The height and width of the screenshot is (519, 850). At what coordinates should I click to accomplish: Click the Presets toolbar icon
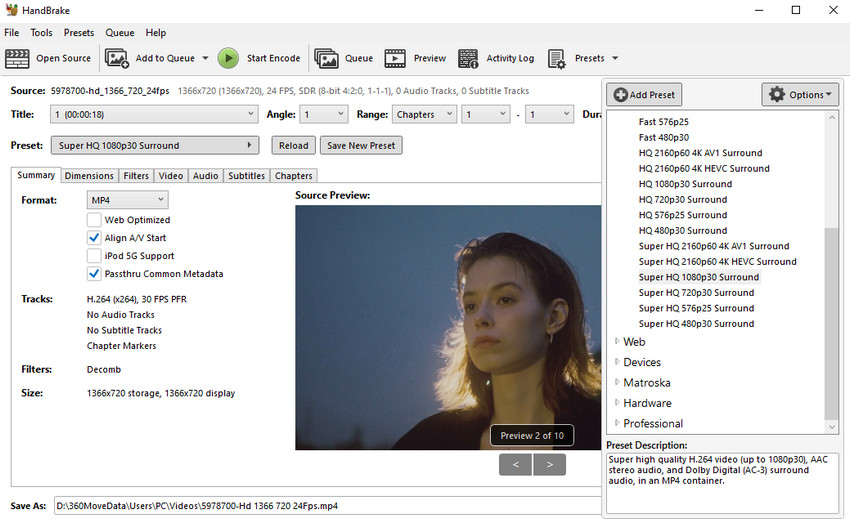(x=557, y=58)
